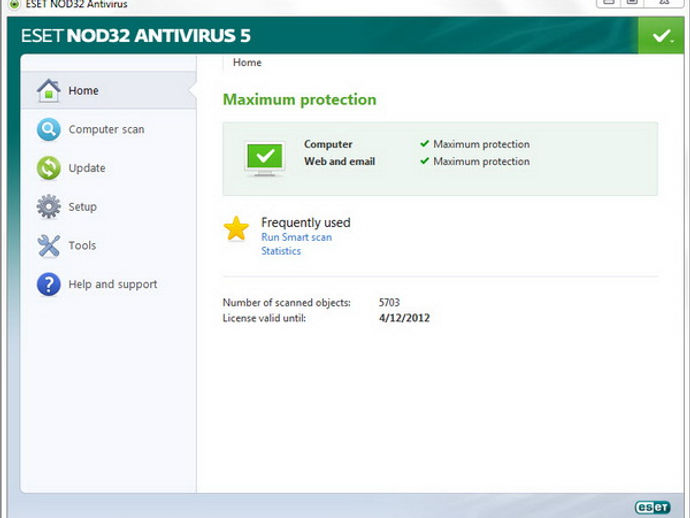Click the license date 4/12/2012
The width and height of the screenshot is (690, 518).
(x=404, y=318)
